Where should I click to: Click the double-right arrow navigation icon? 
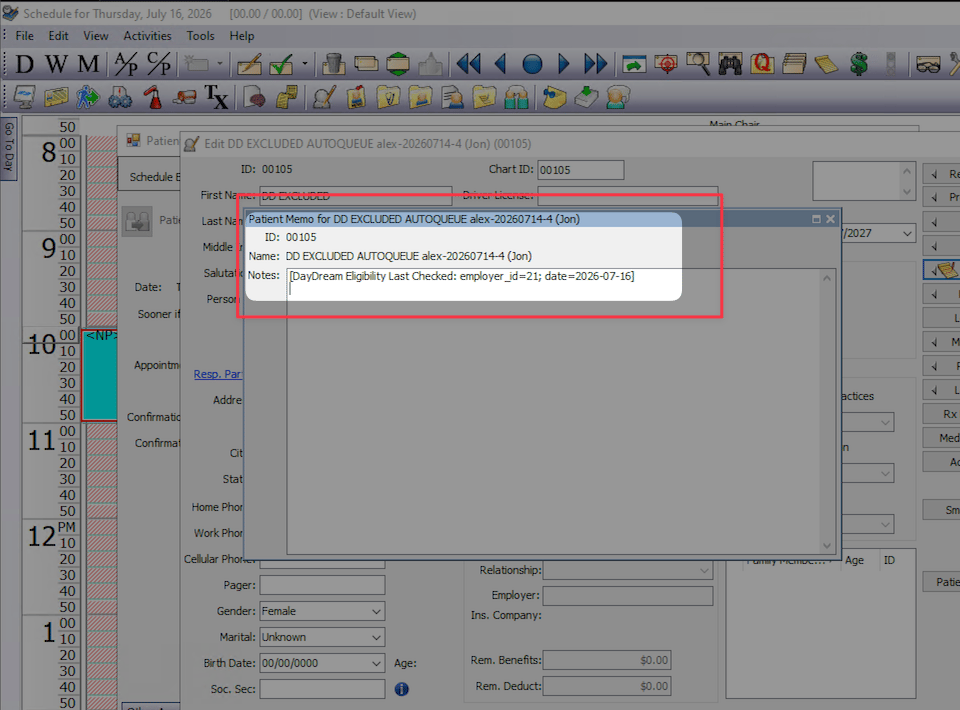pos(595,64)
